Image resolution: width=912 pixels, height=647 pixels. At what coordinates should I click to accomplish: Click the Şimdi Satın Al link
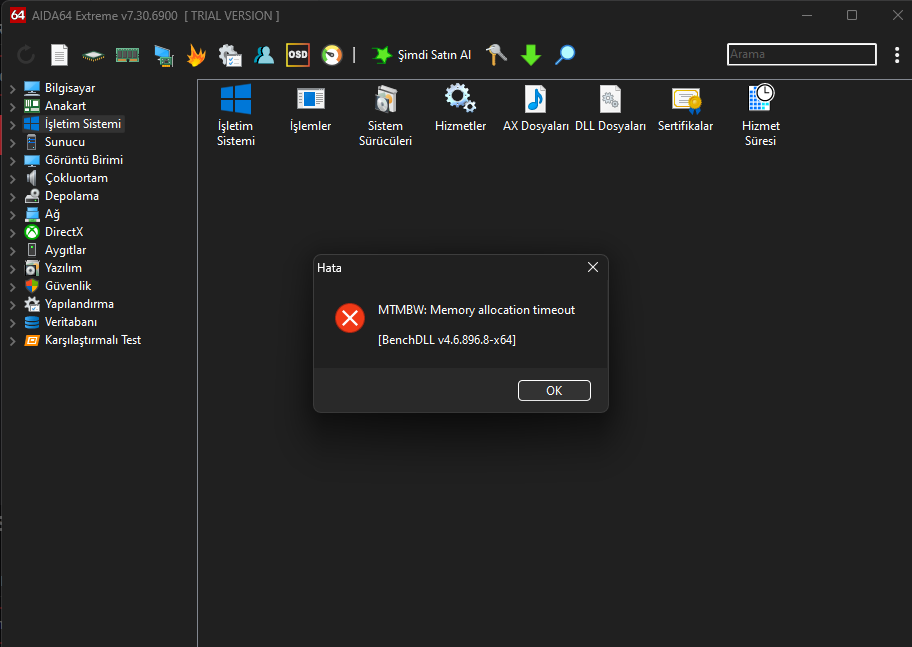pos(434,55)
